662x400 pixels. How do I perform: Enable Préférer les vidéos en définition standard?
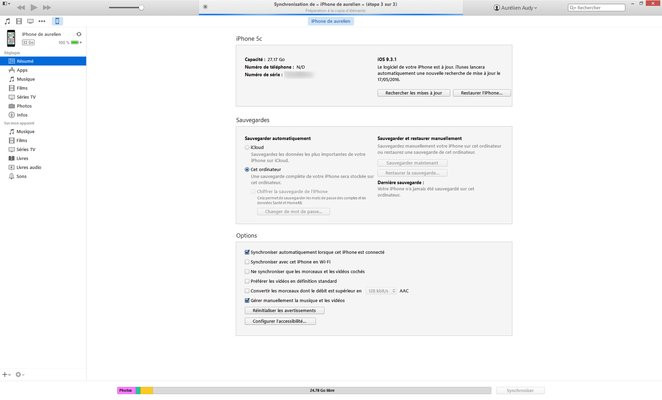click(247, 281)
